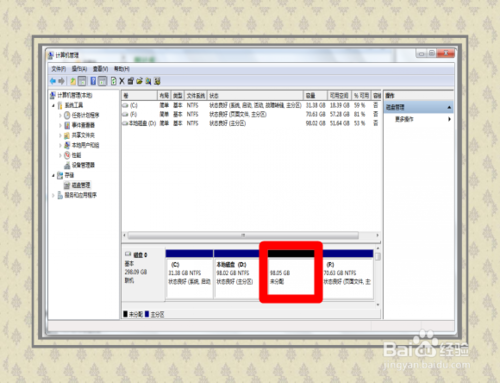The width and height of the screenshot is (500, 383).
Task: Click 更多操作 in the actions pane
Action: click(404, 119)
